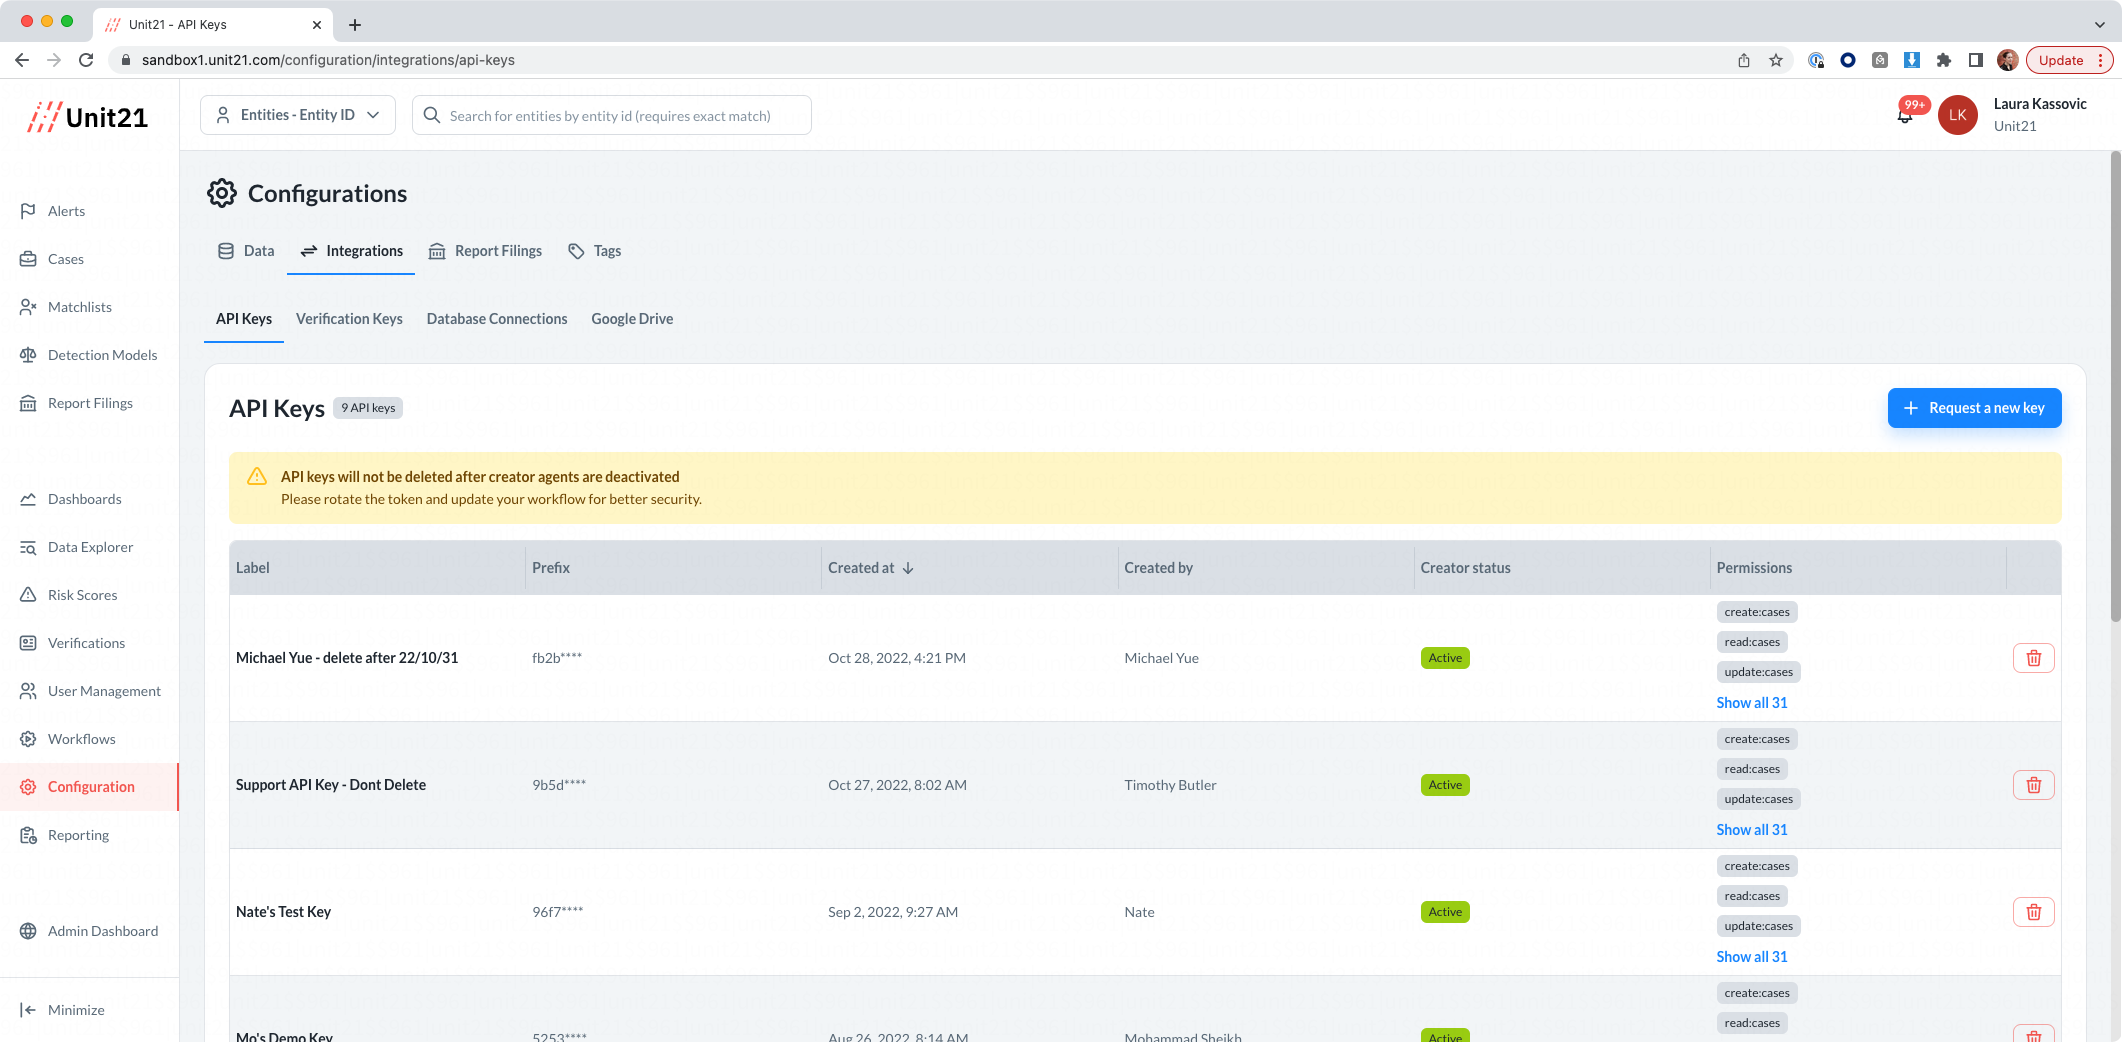Click the date Sep 2, 2022, 9:27 AM
The image size is (2122, 1042).
pyautogui.click(x=893, y=912)
